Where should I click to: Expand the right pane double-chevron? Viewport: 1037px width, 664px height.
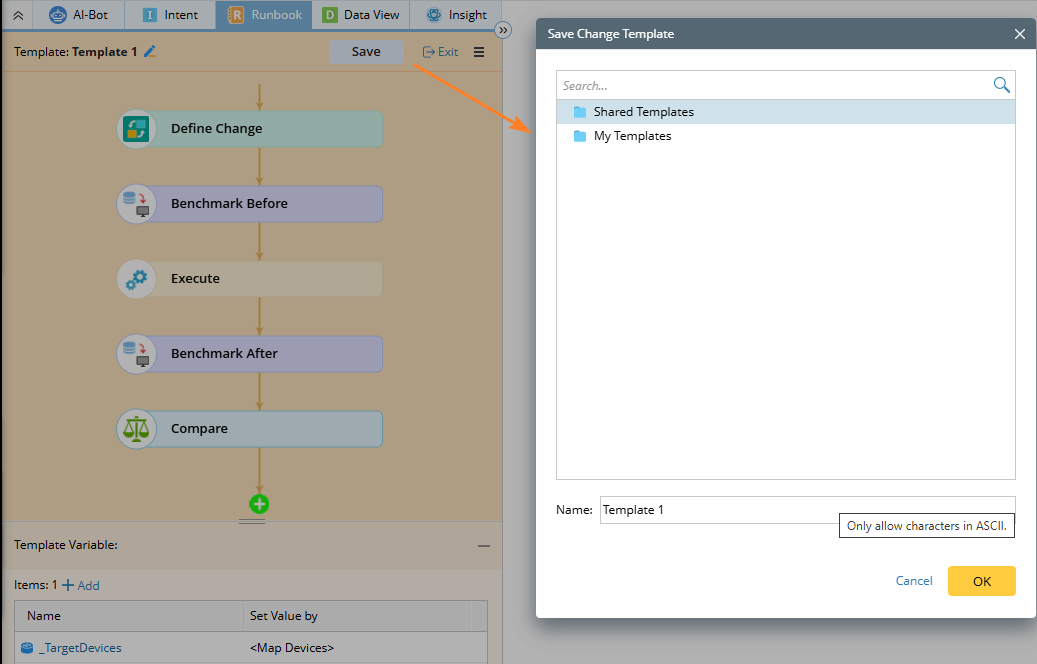[x=504, y=30]
